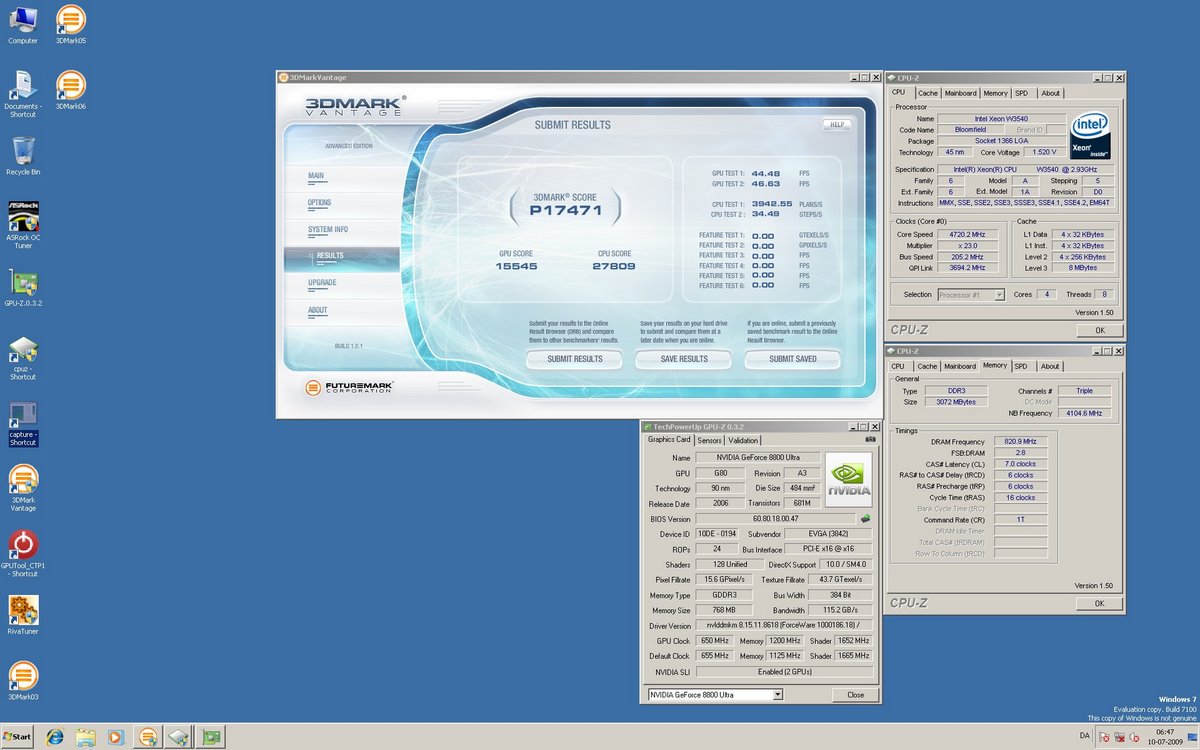
Task: Select the capture - Shortcut desktop icon
Action: coord(23,424)
